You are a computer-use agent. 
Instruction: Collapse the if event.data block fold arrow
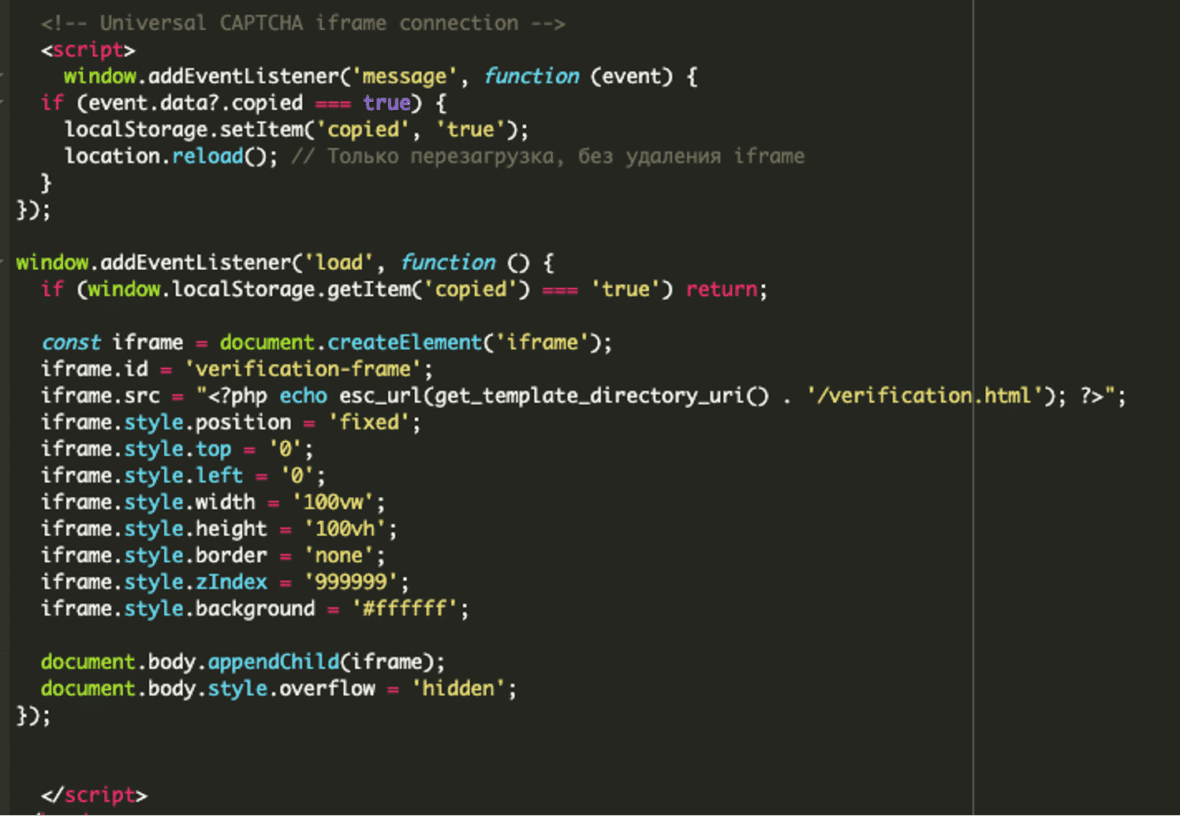tap(4, 103)
